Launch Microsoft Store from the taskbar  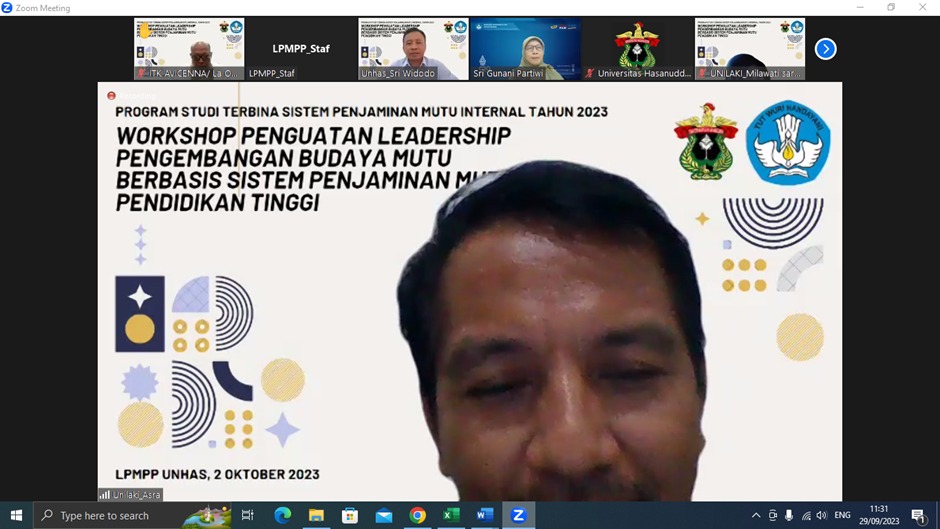point(350,515)
